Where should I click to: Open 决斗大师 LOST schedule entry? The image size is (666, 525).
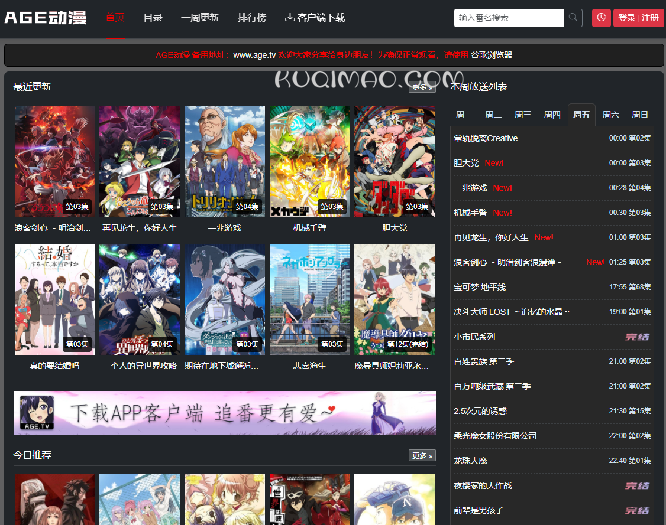pyautogui.click(x=511, y=312)
